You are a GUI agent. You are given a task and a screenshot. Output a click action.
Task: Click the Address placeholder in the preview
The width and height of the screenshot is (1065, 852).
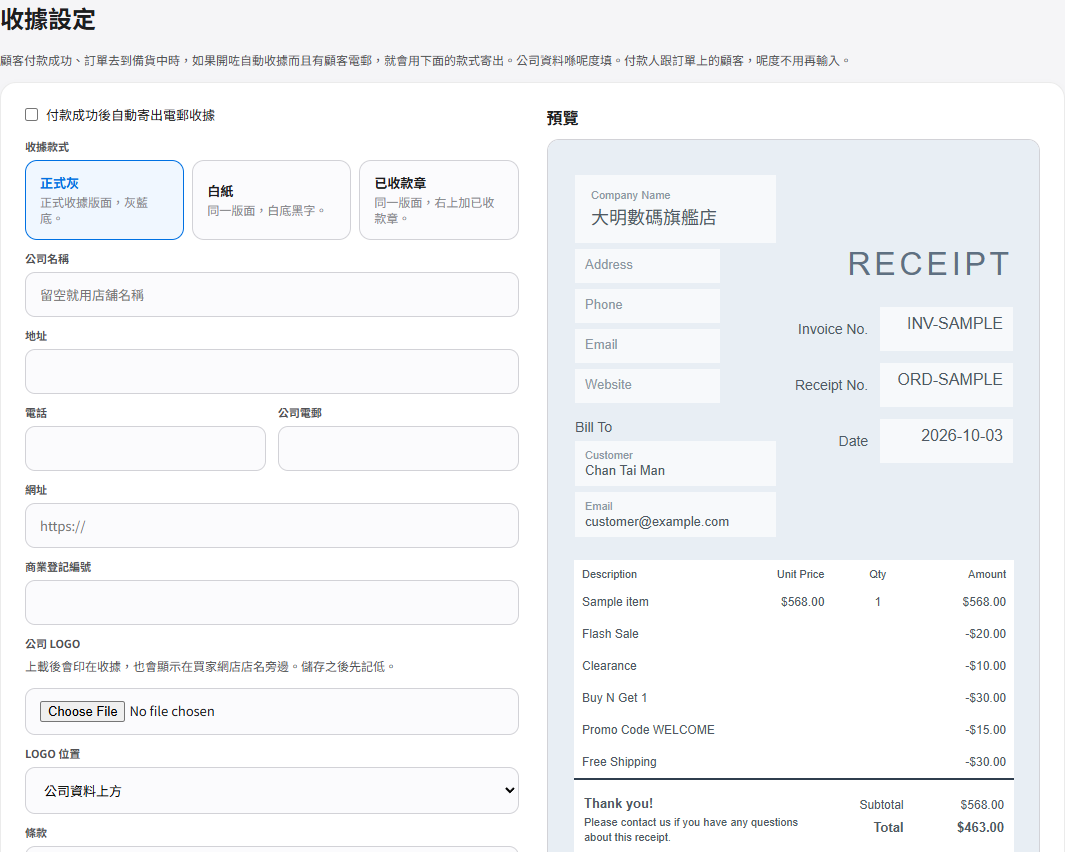(647, 266)
